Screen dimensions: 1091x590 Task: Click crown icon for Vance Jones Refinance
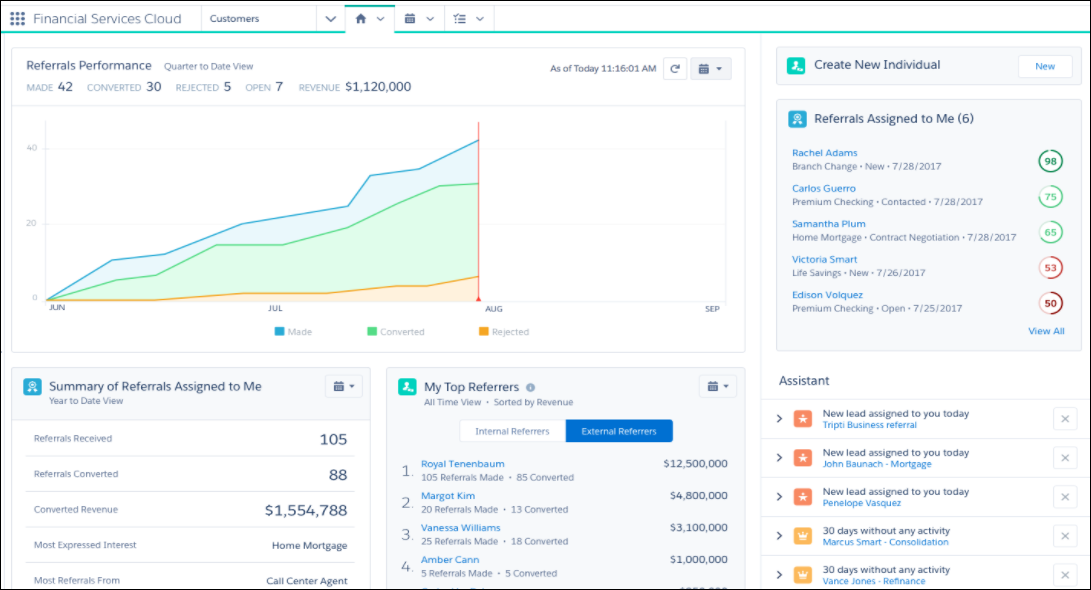click(x=803, y=575)
